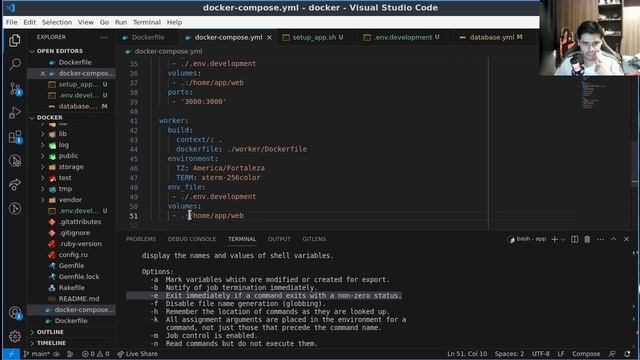The height and width of the screenshot is (360, 640).
Task: Open the Search view icon
Action: [15, 64]
